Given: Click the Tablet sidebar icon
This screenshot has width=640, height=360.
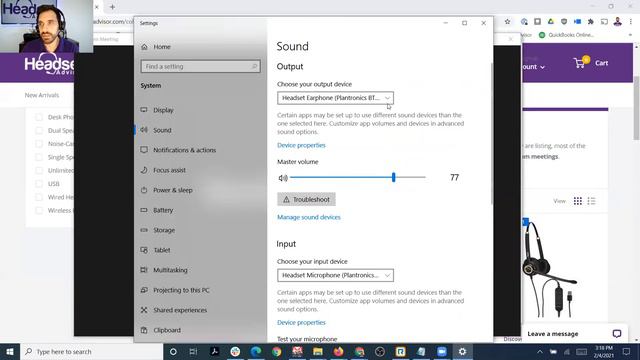Looking at the screenshot, I should click(144, 250).
